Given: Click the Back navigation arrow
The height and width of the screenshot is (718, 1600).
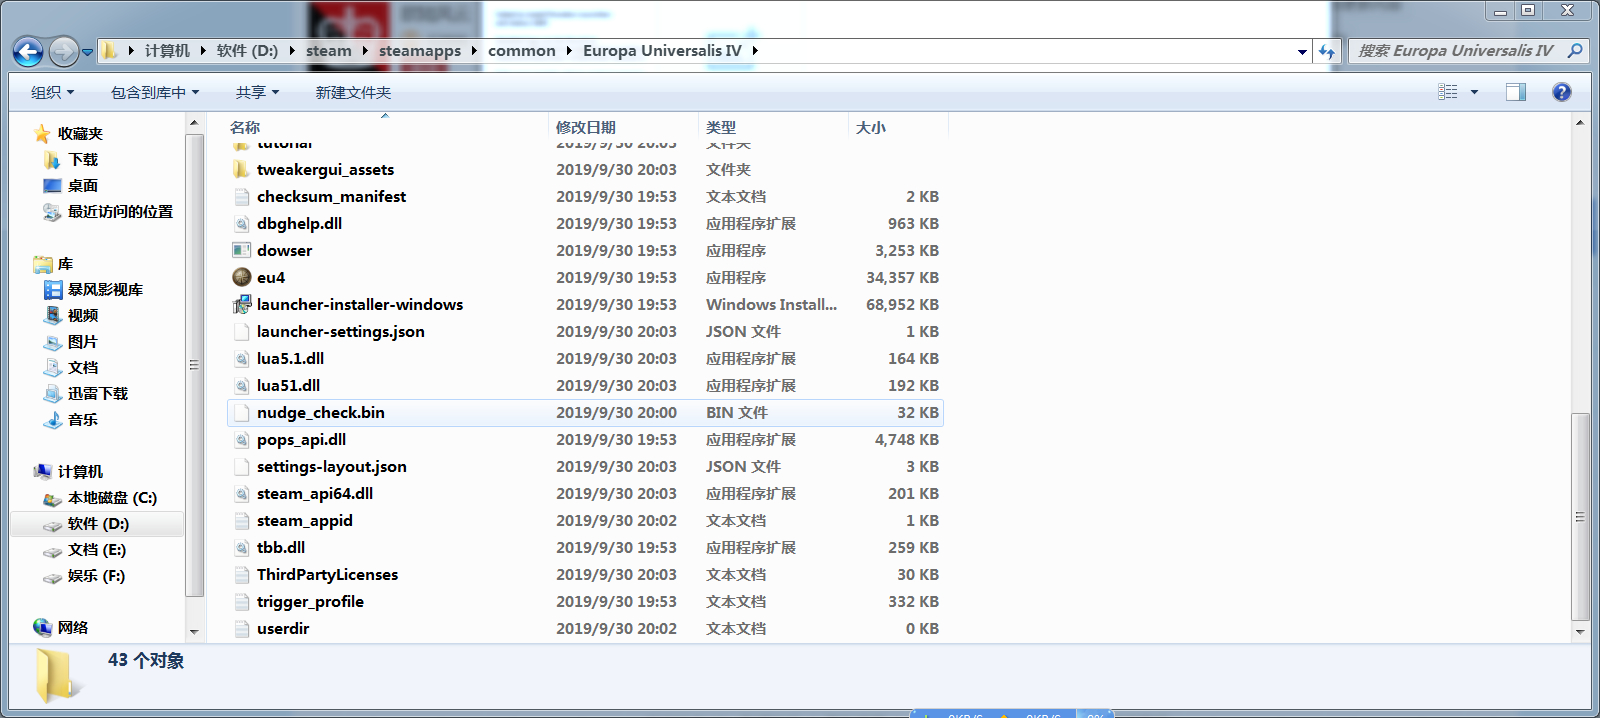Looking at the screenshot, I should coord(28,51).
